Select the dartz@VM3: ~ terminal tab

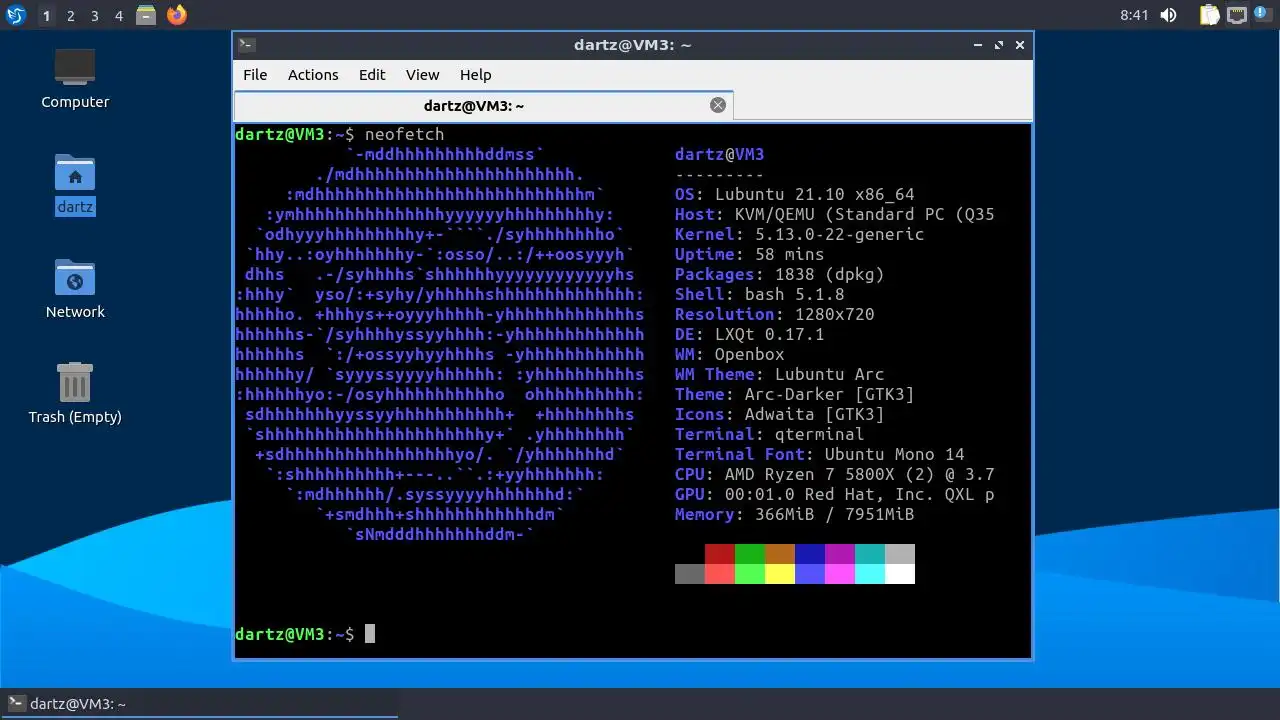(483, 106)
